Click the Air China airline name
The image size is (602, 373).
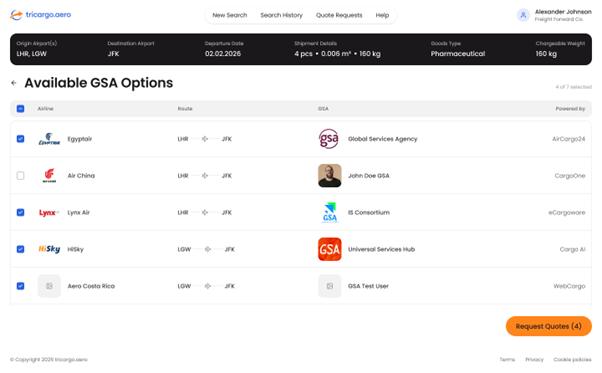tap(81, 176)
